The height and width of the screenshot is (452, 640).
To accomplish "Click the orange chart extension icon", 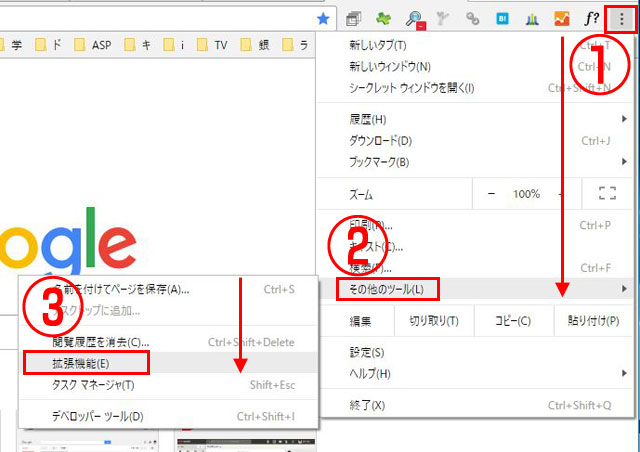I will 562,19.
